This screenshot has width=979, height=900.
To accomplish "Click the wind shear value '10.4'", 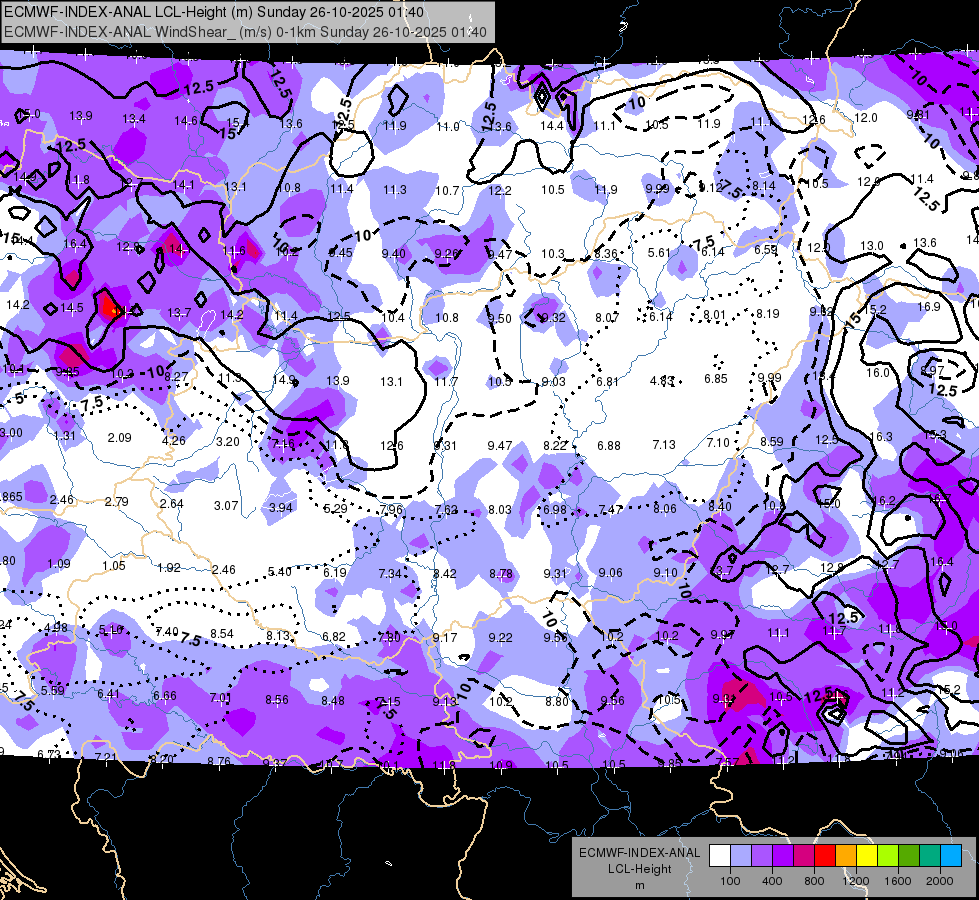I will click(393, 318).
